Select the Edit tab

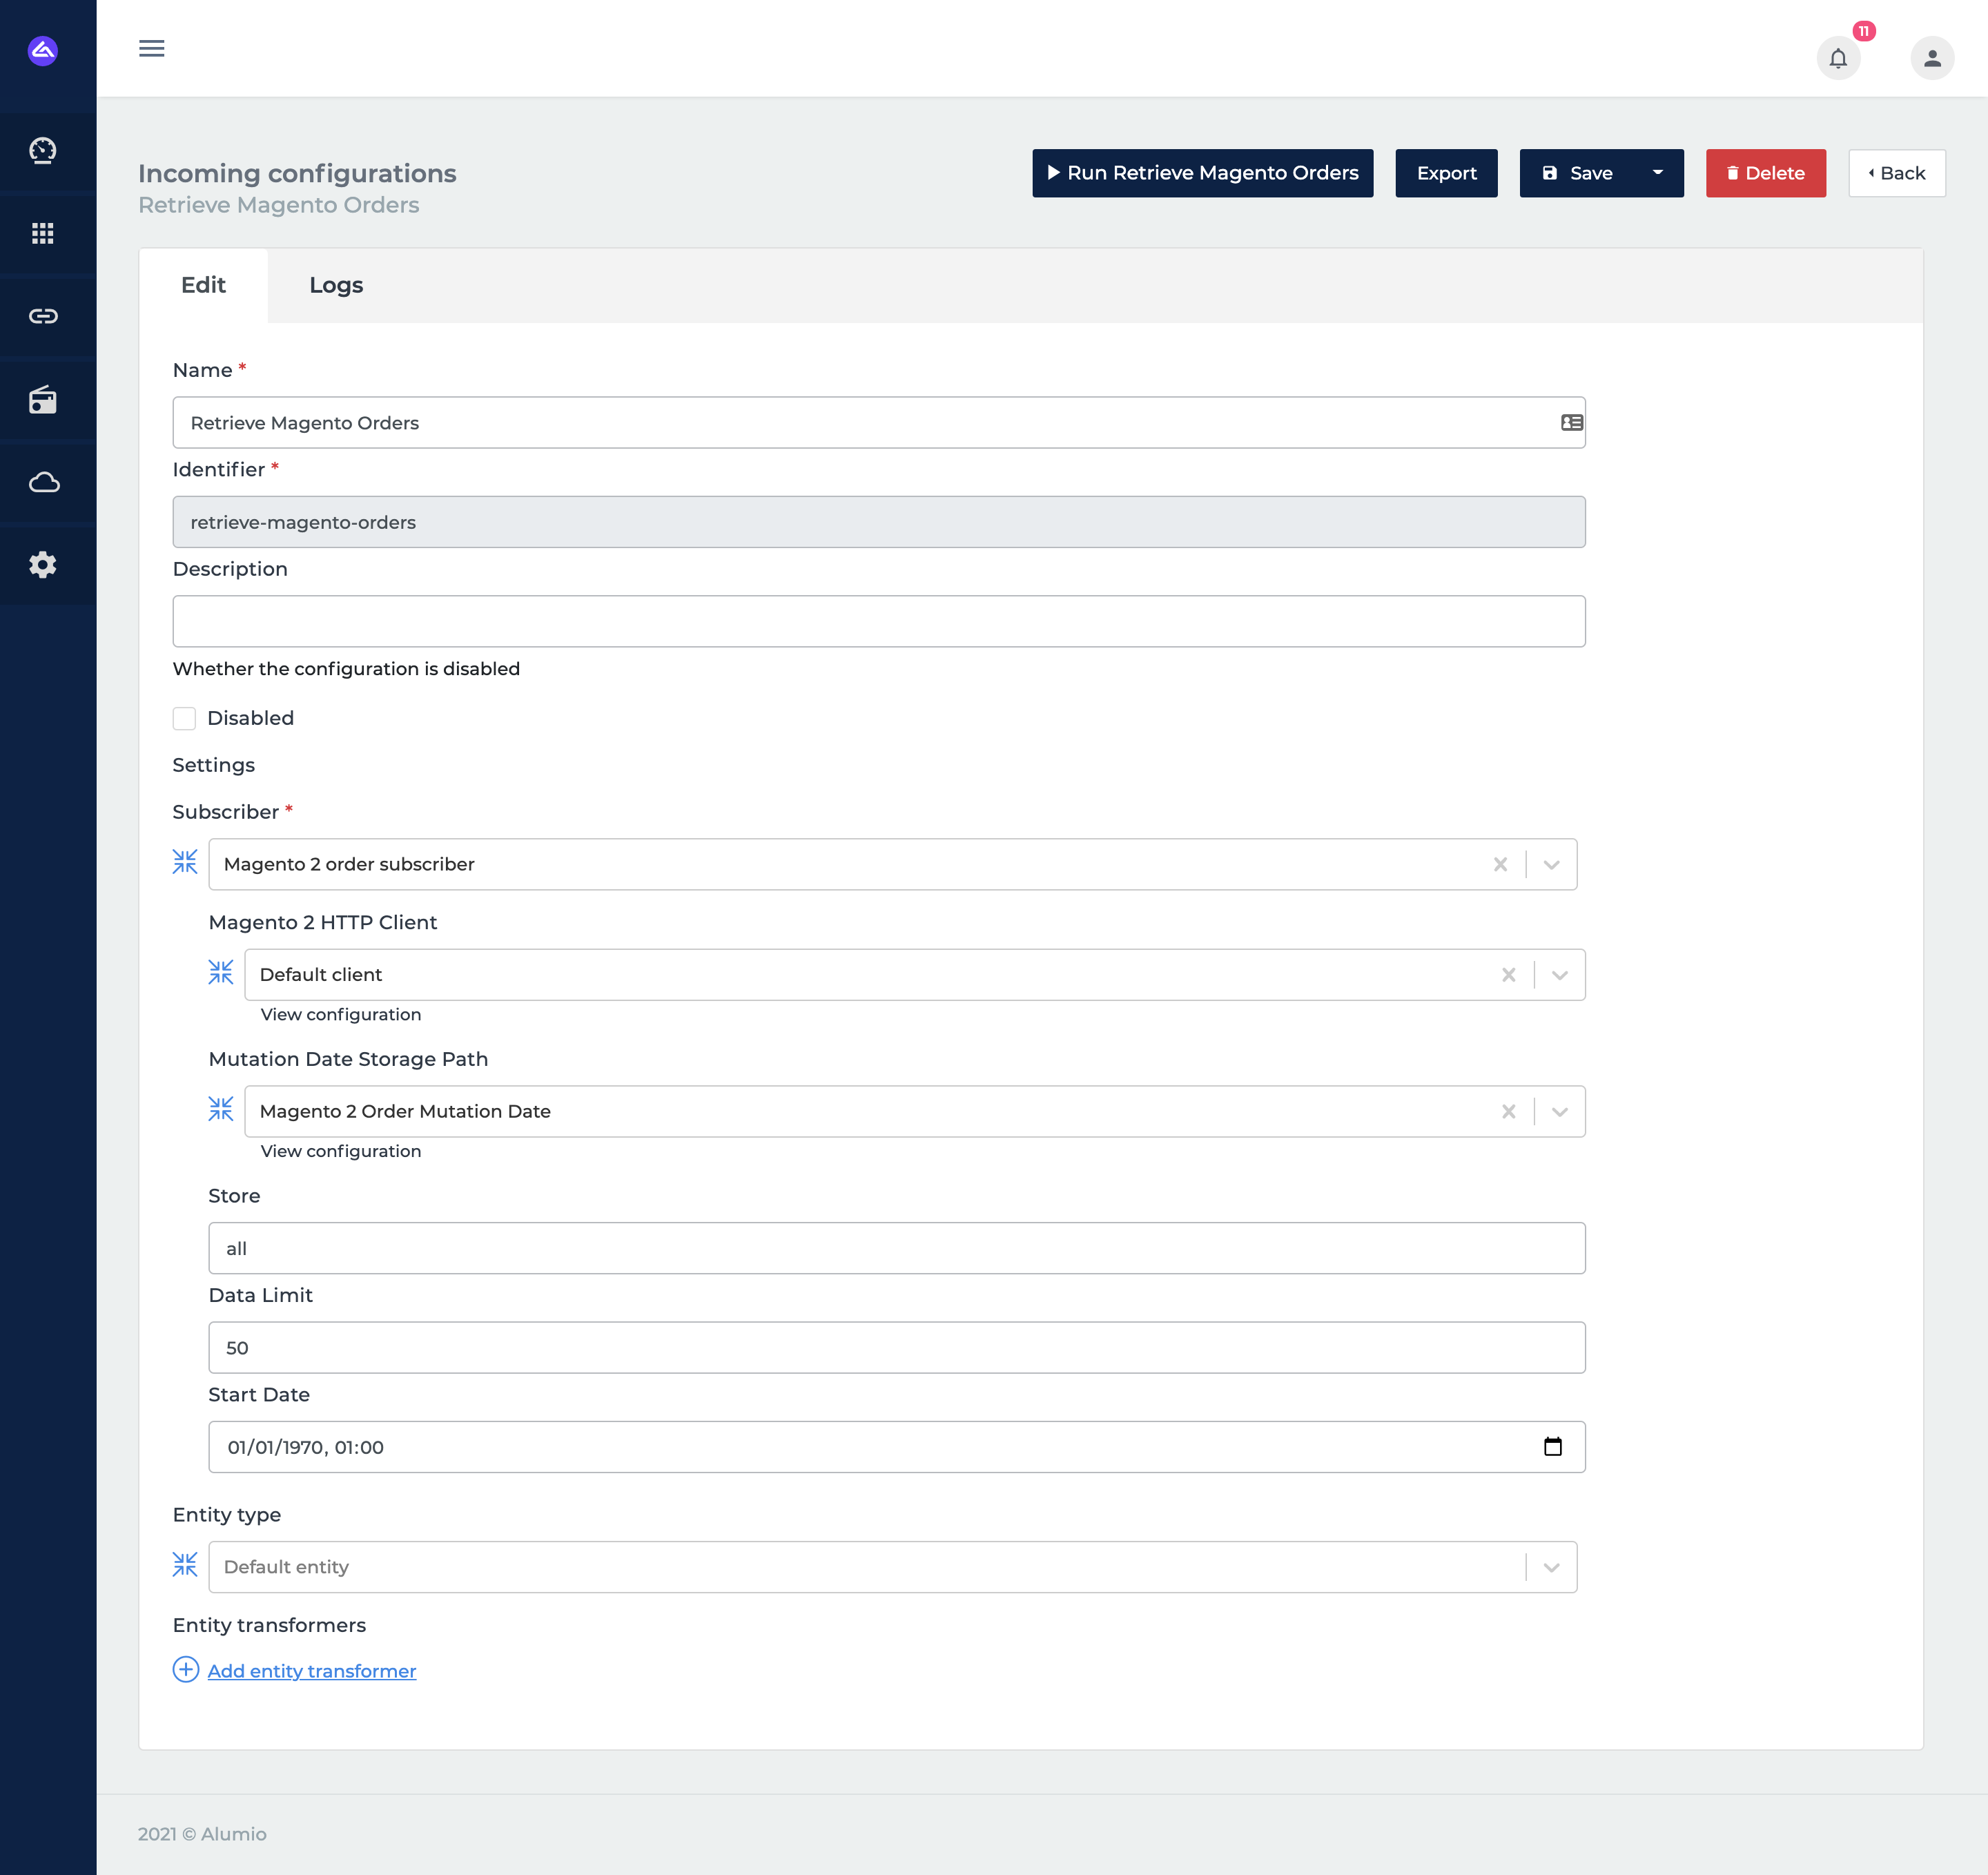pos(203,285)
